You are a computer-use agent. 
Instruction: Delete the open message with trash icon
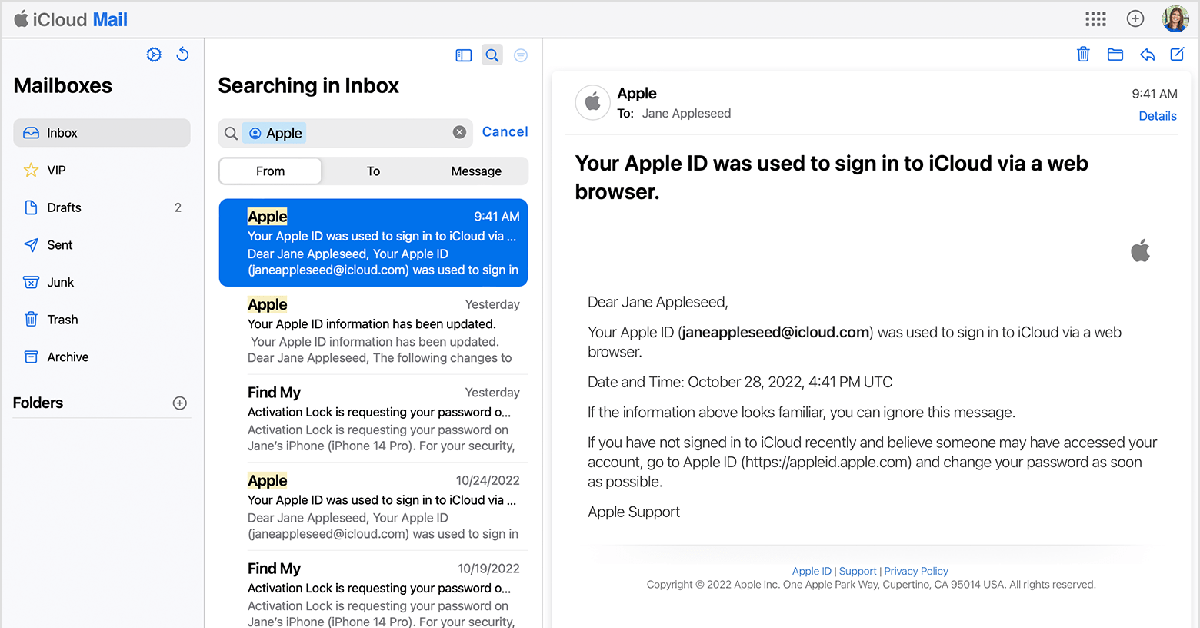point(1083,54)
